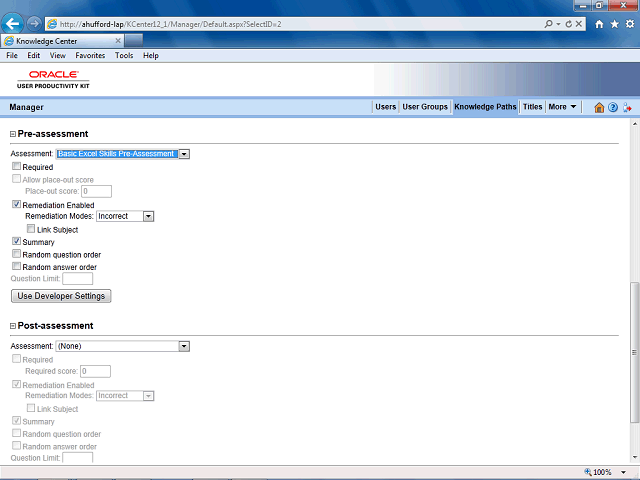The width and height of the screenshot is (640, 480).
Task: Click the search magnifier in address bar
Action: point(548,24)
